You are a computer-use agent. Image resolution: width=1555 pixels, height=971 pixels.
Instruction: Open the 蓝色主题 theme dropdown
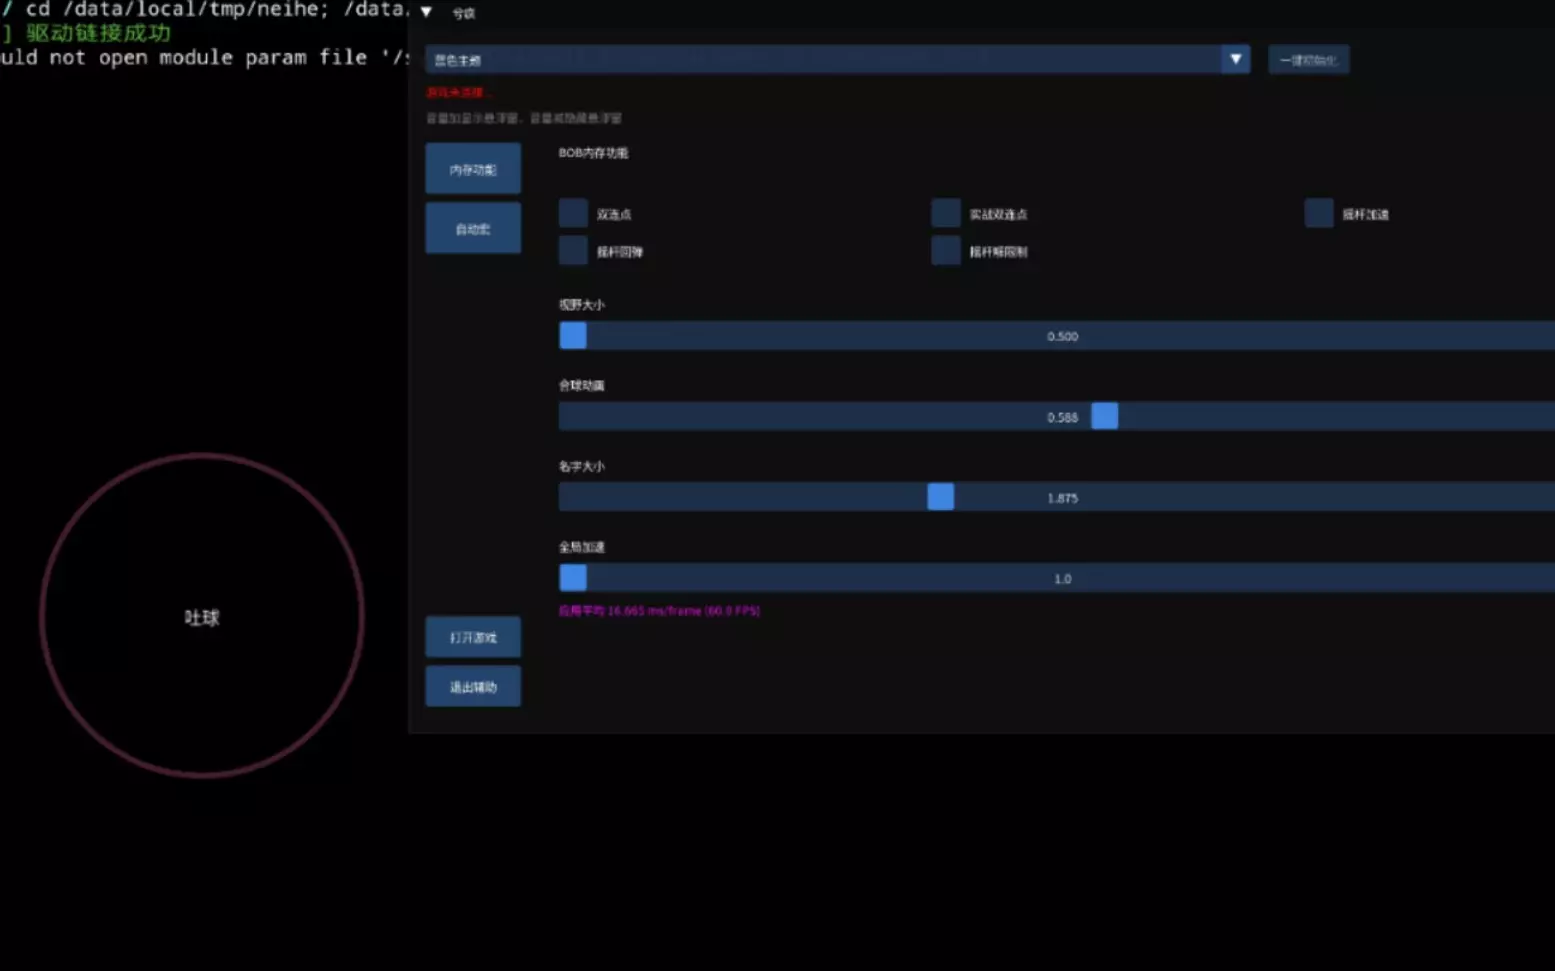coord(837,59)
